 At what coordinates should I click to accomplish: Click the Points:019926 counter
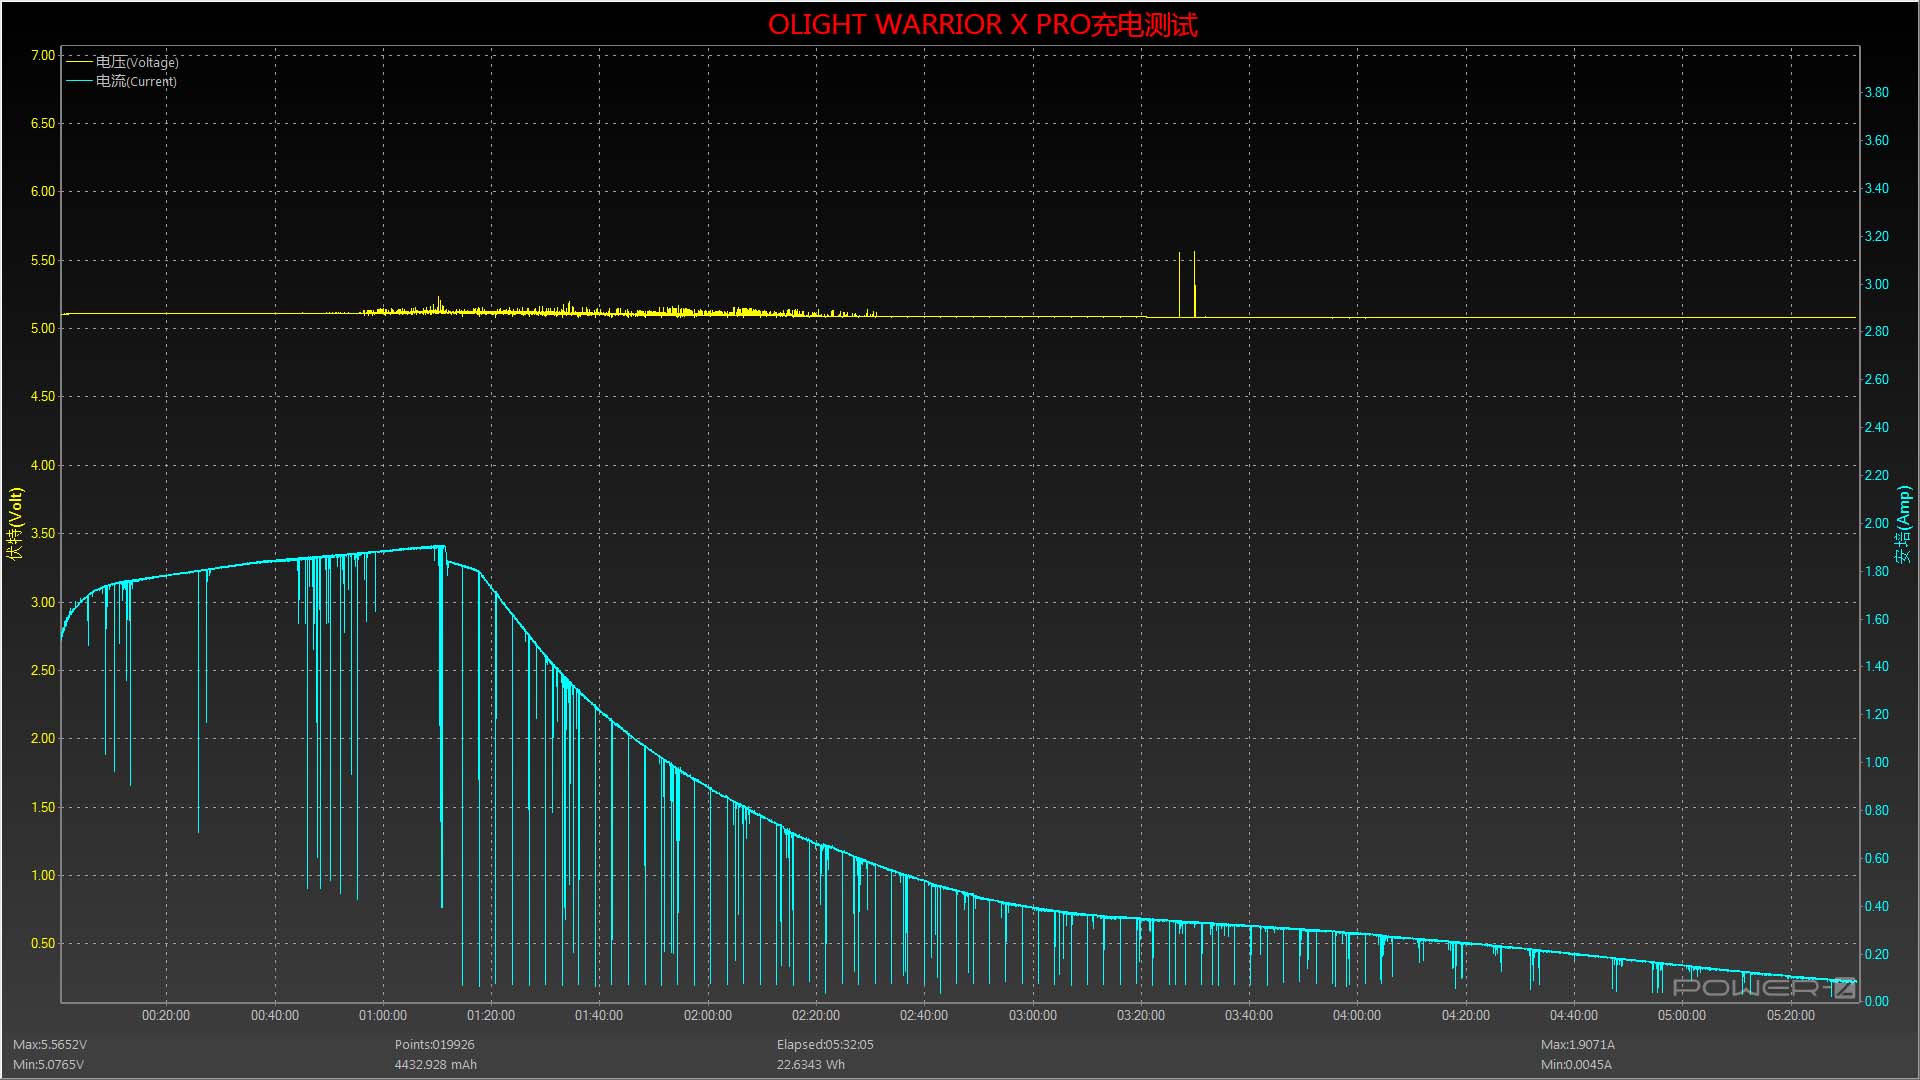[x=434, y=1044]
